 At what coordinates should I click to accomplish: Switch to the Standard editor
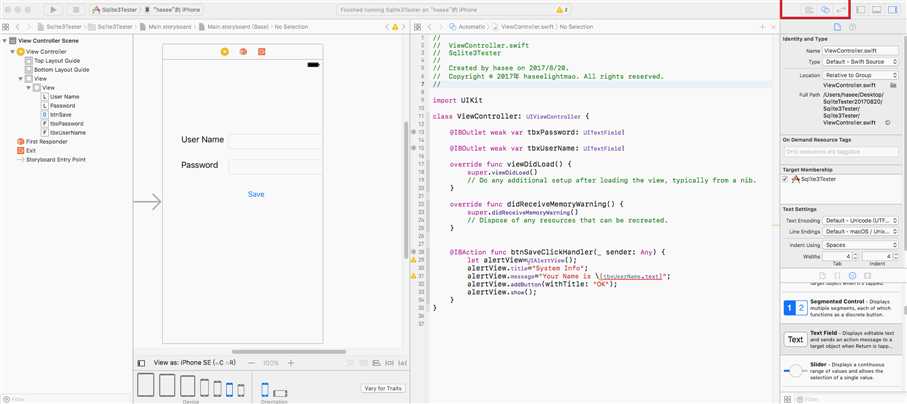pyautogui.click(x=809, y=10)
